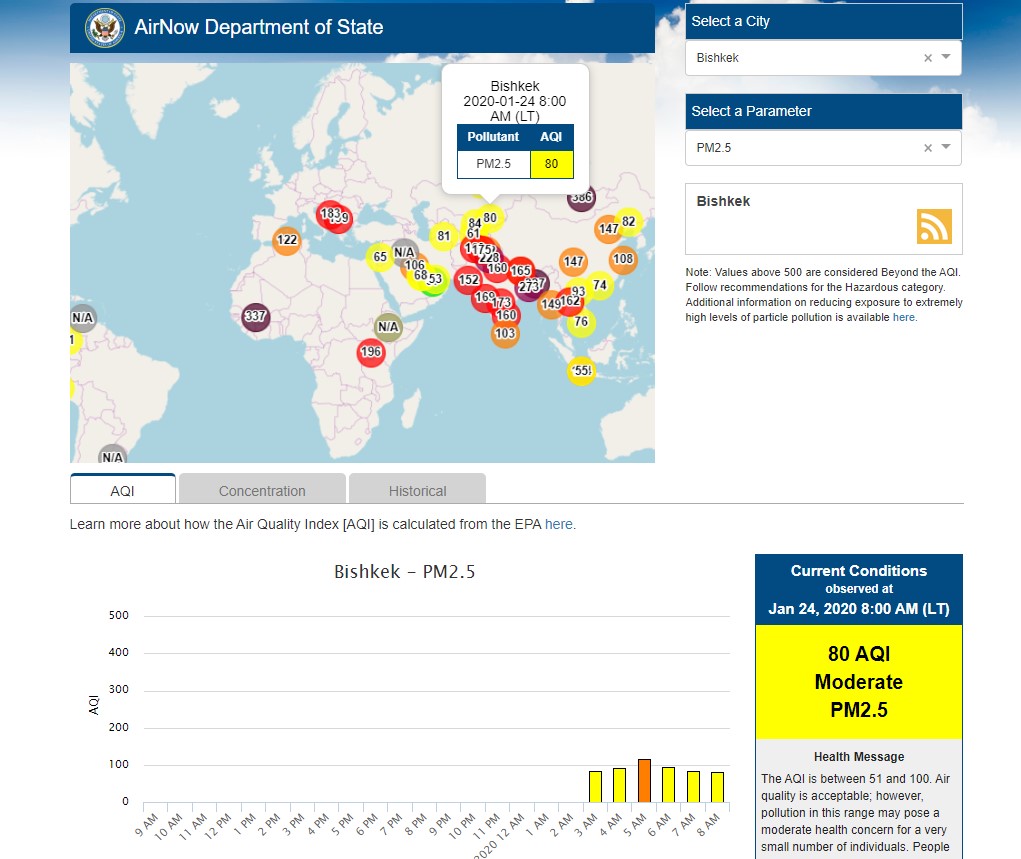Image resolution: width=1021 pixels, height=859 pixels.
Task: Select the orange map marker showing 122
Action: (287, 240)
